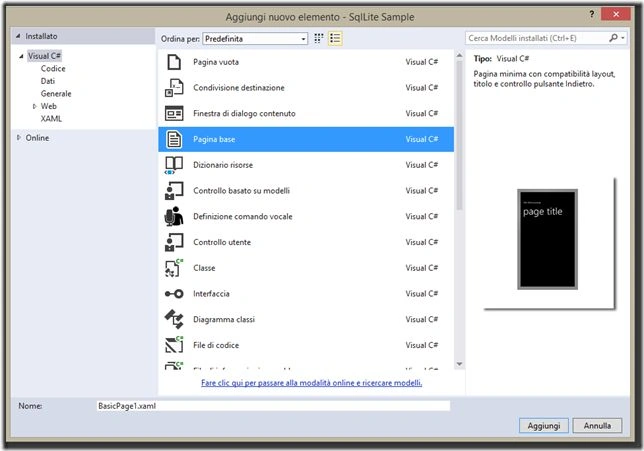Screen dimensions: 644x451
Task: Expand the Online tree node
Action: coord(19,138)
